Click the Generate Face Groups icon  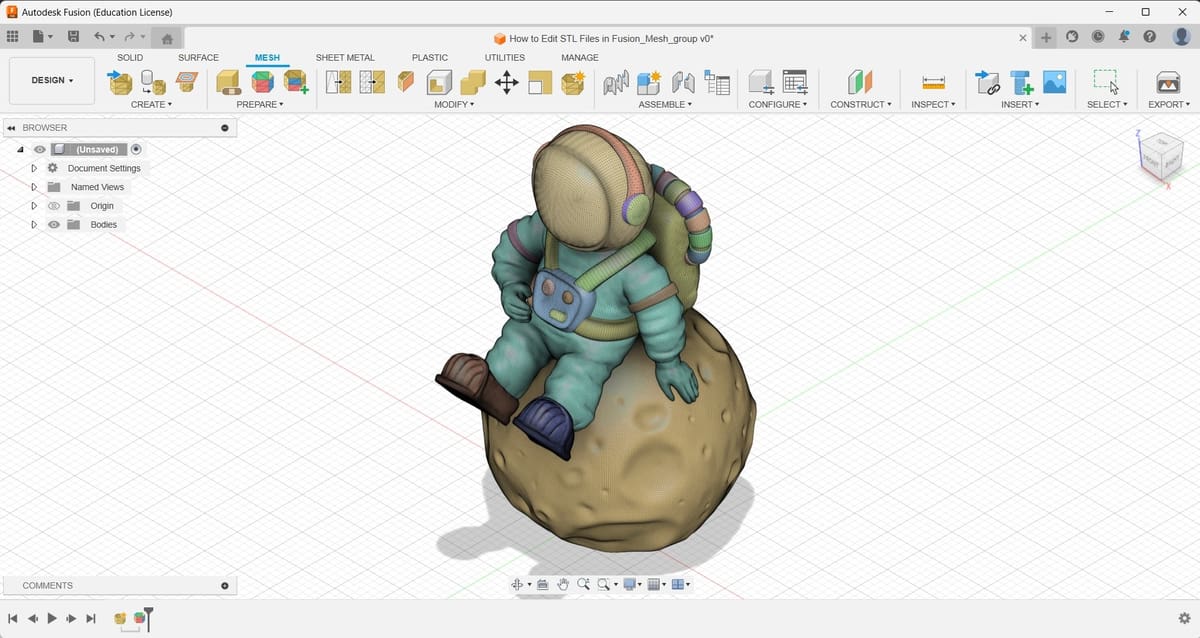pyautogui.click(x=262, y=82)
